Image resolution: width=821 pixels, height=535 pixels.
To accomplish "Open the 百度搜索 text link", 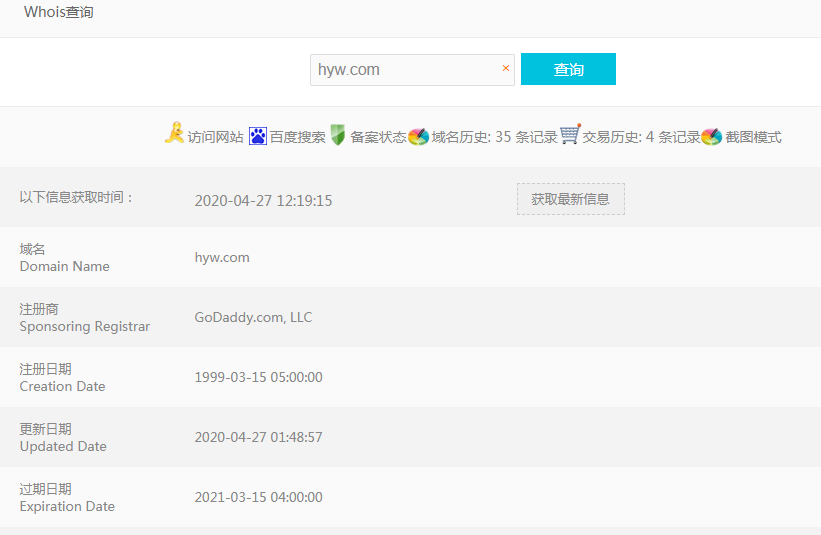I will pos(298,138).
